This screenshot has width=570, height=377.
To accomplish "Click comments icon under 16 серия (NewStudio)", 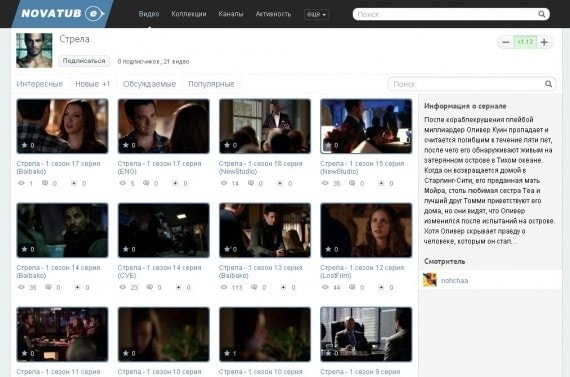I will 251,183.
